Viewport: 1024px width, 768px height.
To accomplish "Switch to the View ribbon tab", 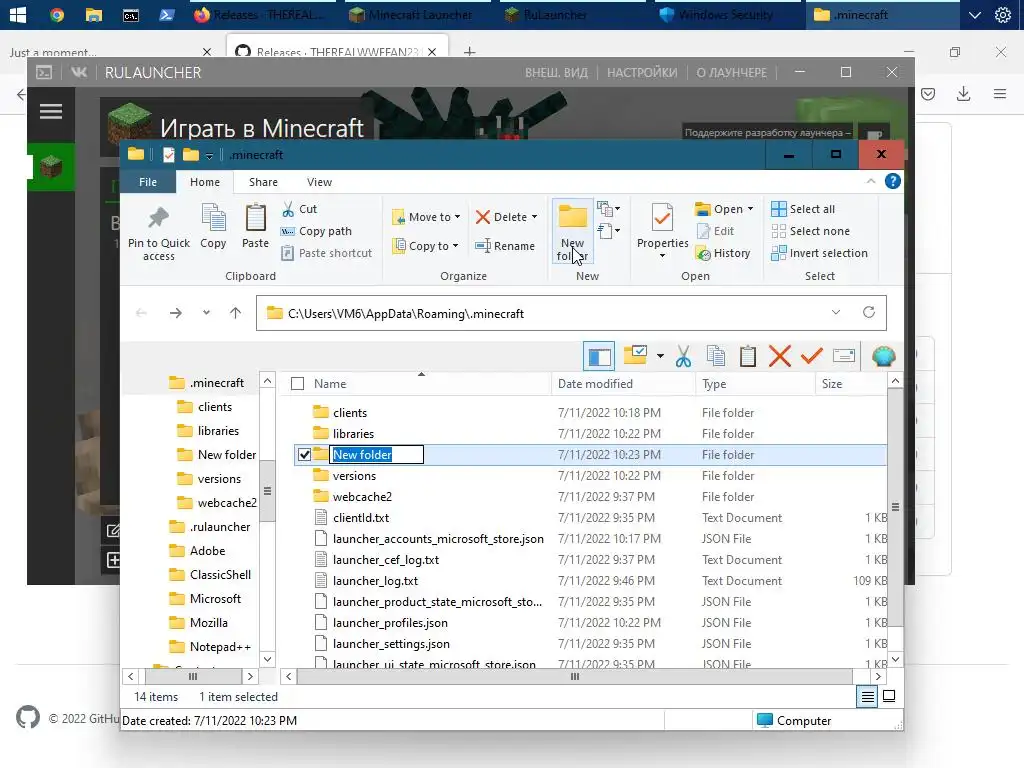I will click(x=319, y=182).
